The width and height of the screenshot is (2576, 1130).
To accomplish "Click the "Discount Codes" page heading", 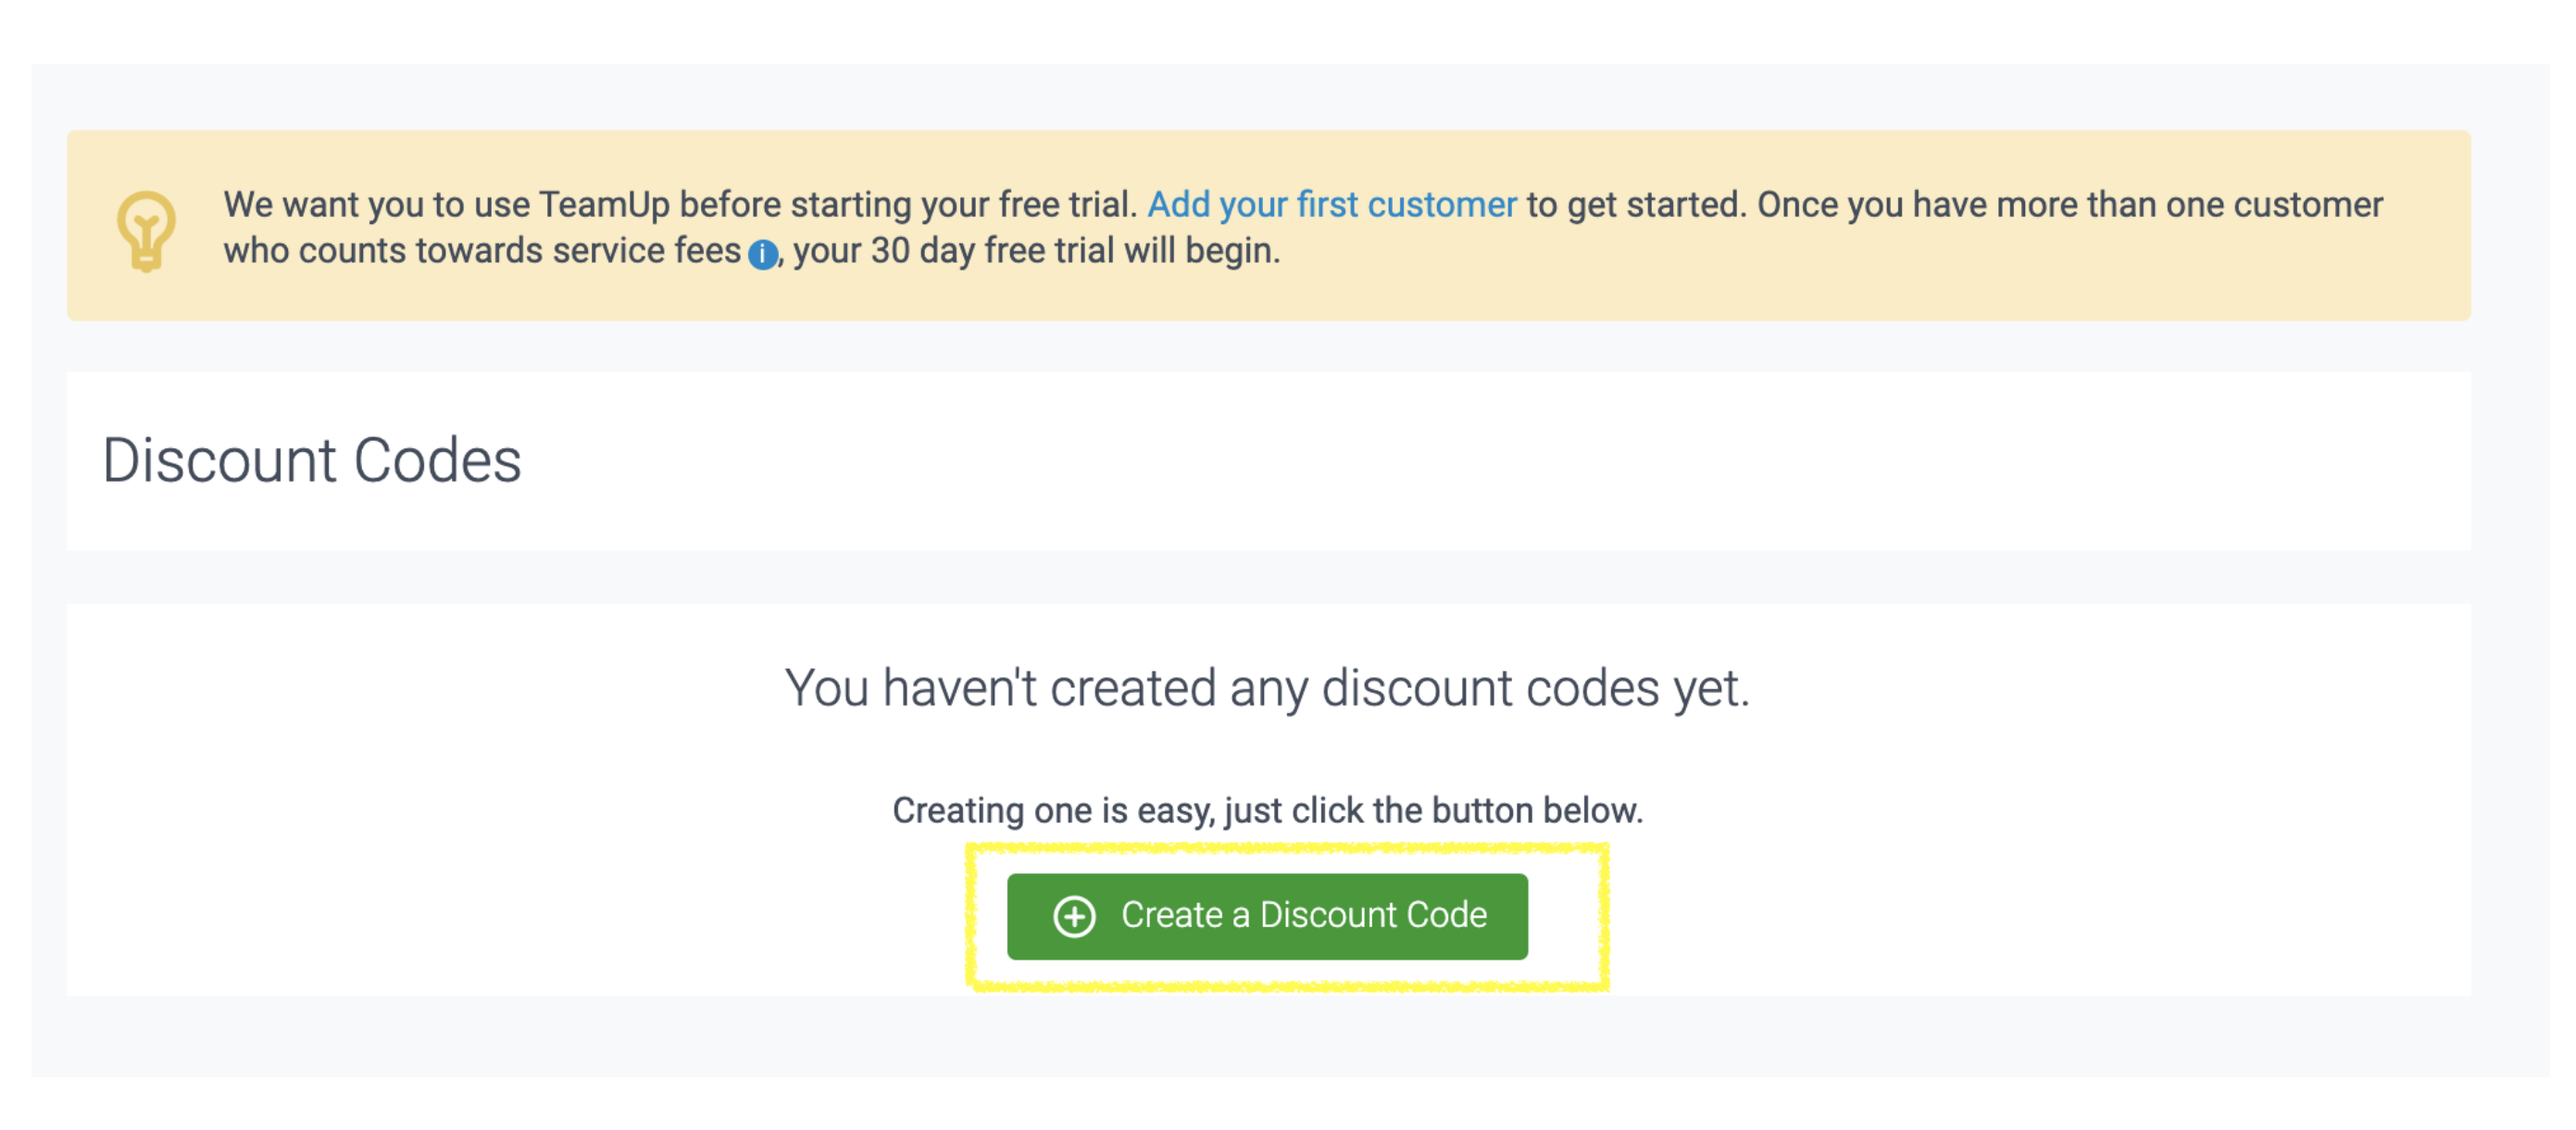I will [312, 461].
